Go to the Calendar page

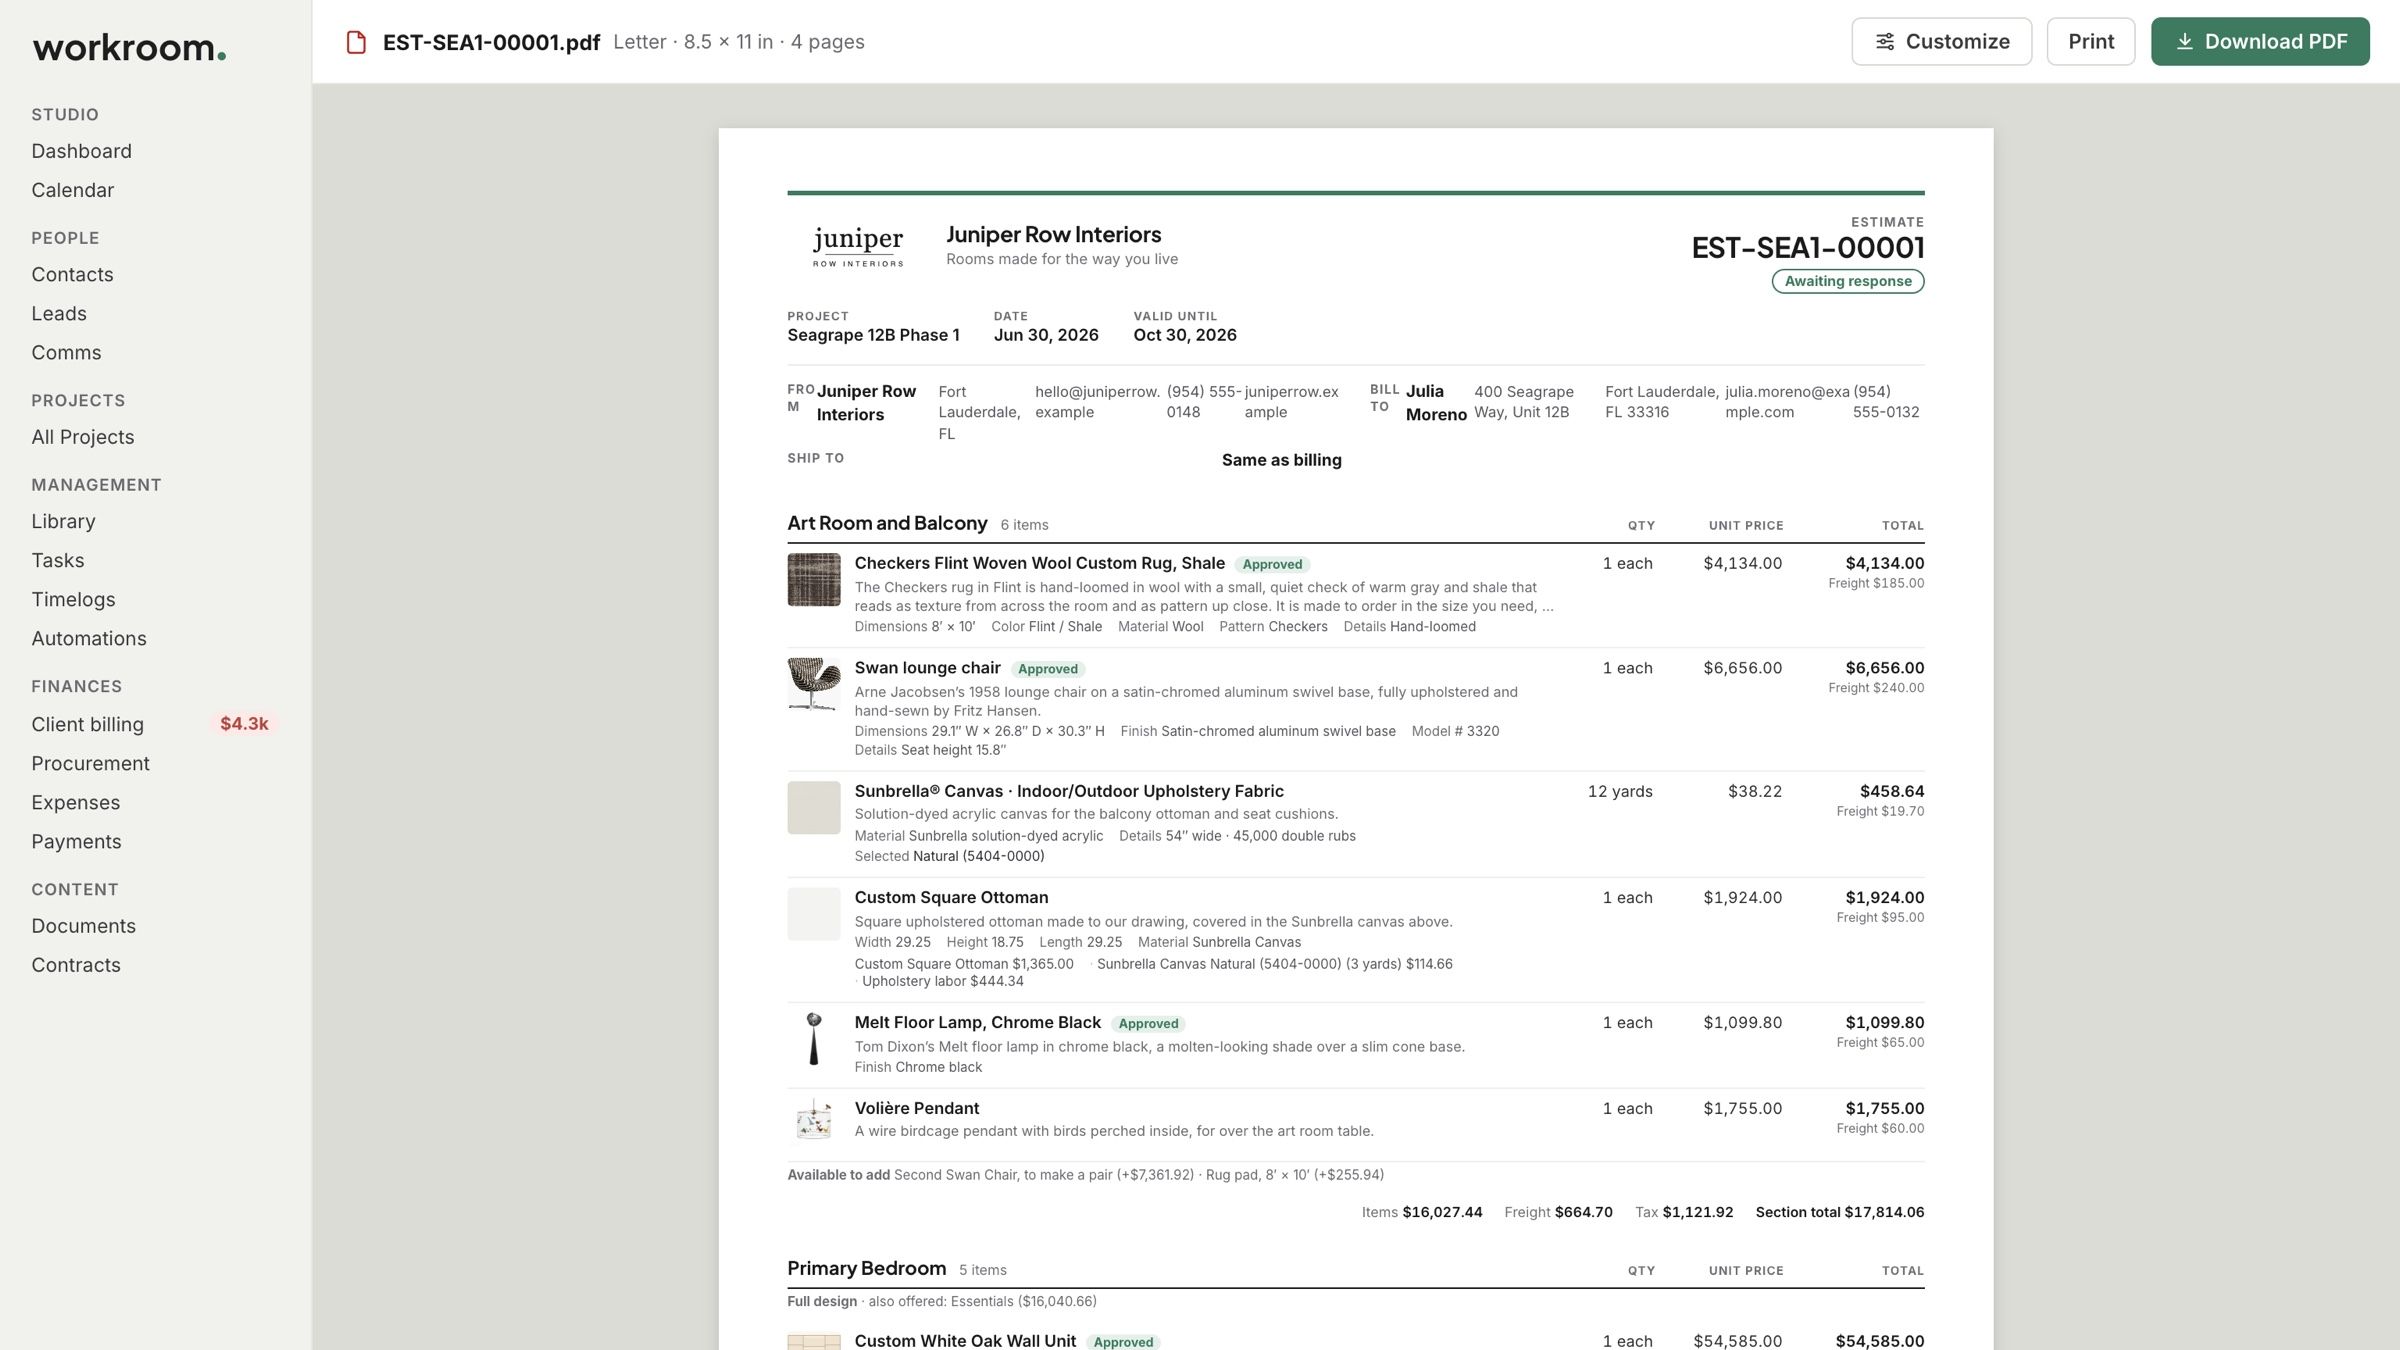click(x=72, y=190)
